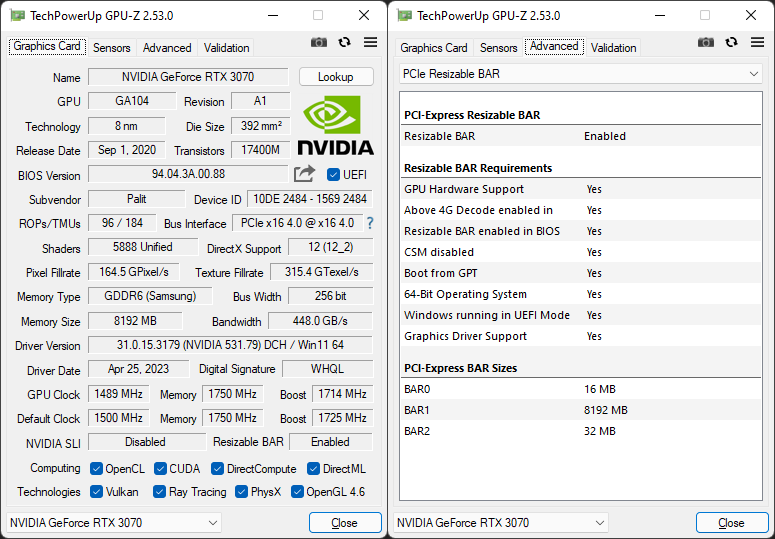Select the 64-Bit Operating System row
The height and width of the screenshot is (539, 775).
click(x=581, y=294)
